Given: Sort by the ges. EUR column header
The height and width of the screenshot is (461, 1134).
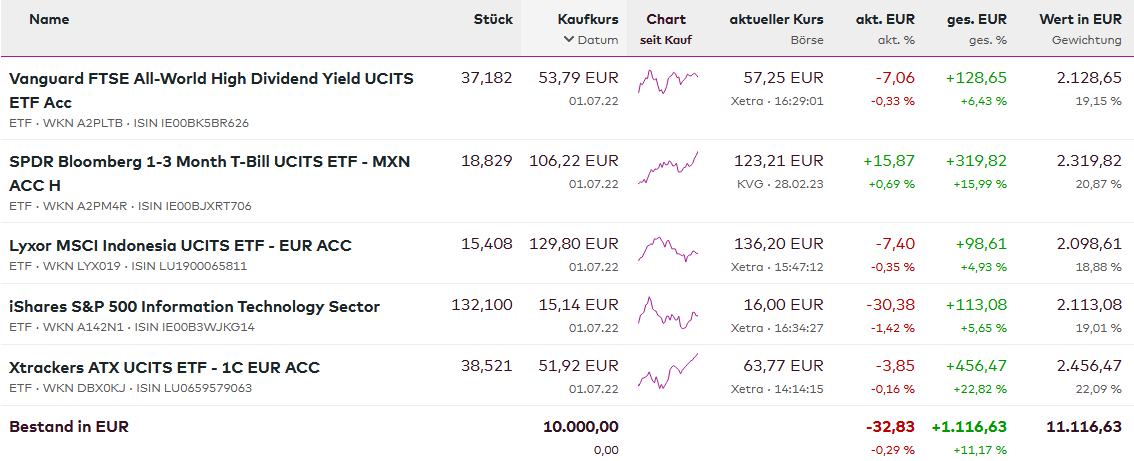Looking at the screenshot, I should 977,19.
